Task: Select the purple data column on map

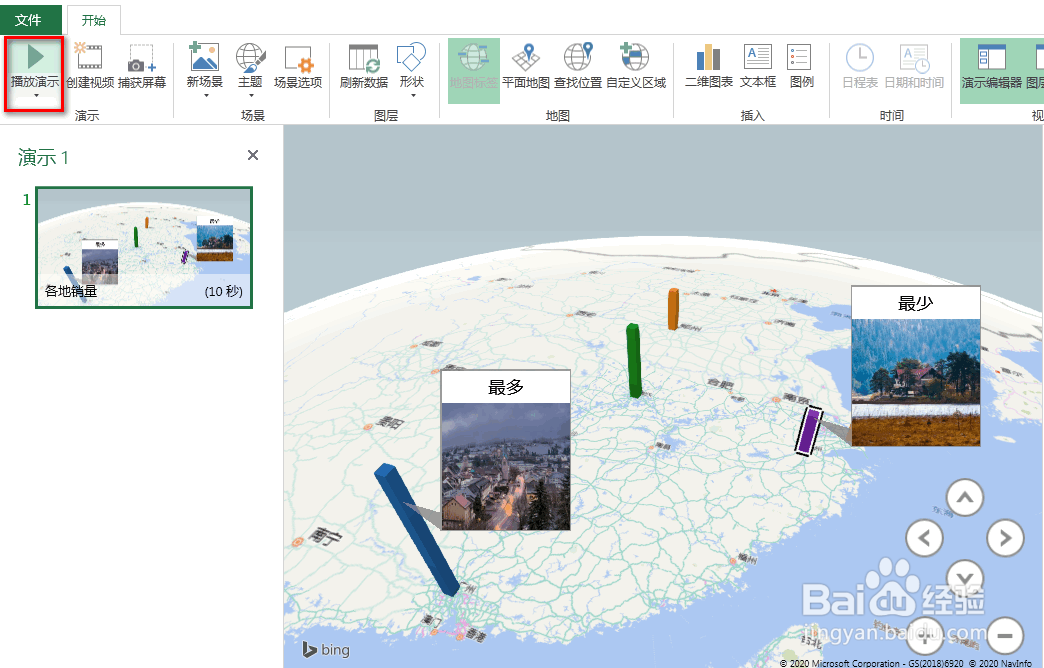Action: click(x=808, y=431)
